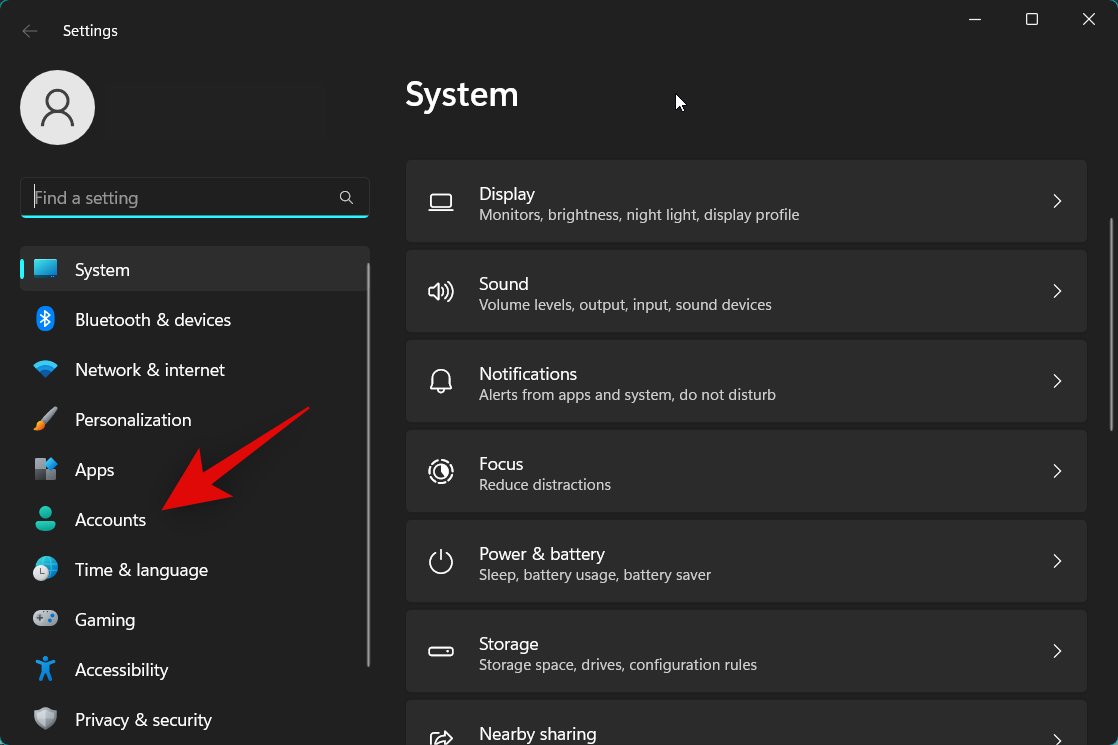The height and width of the screenshot is (745, 1118).
Task: Click the Find a setting search box
Action: [x=180, y=197]
